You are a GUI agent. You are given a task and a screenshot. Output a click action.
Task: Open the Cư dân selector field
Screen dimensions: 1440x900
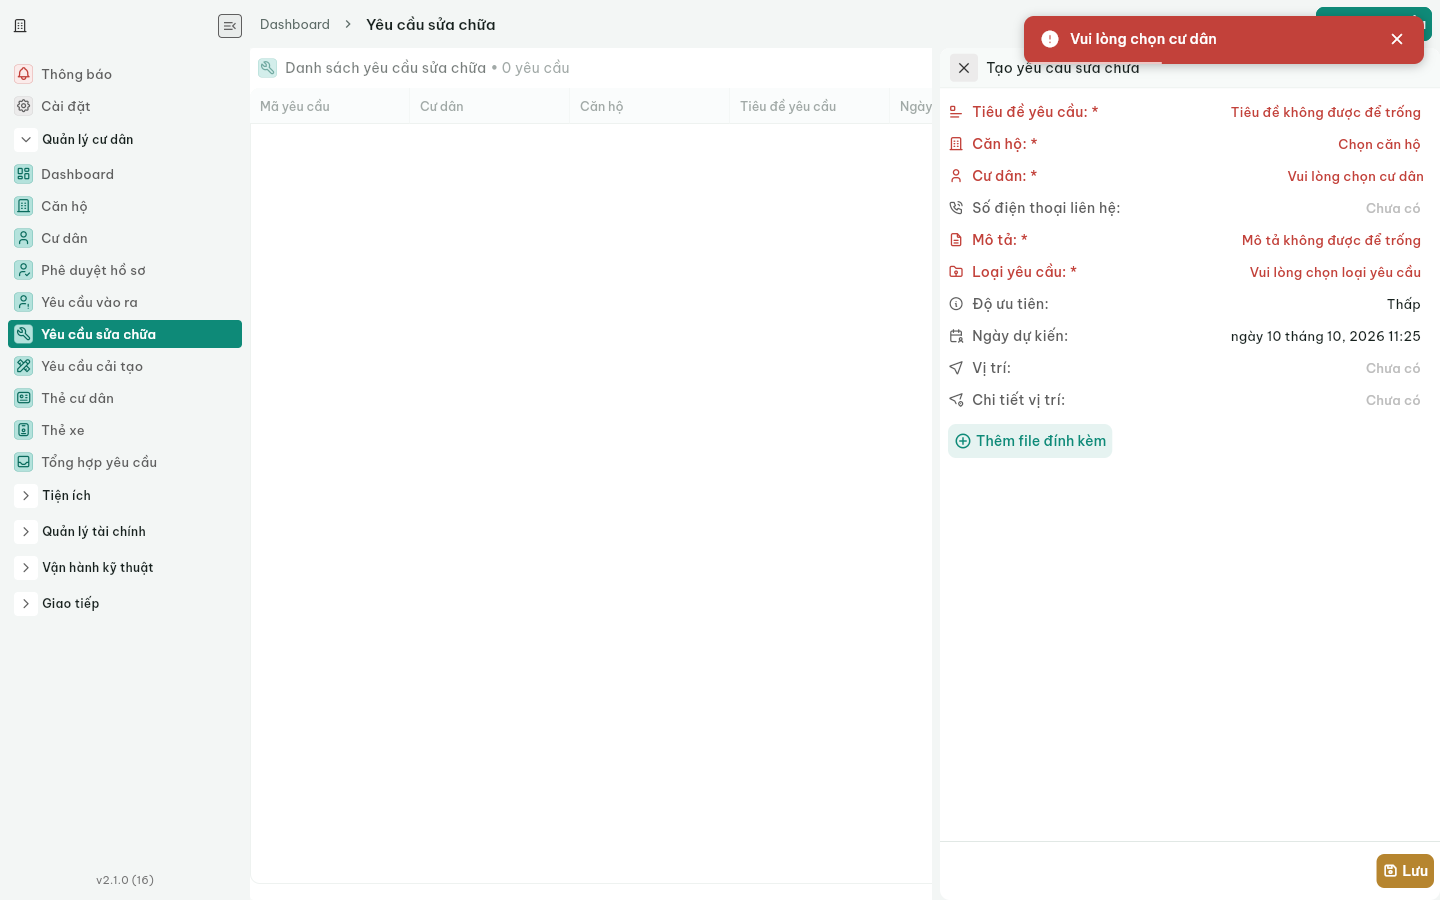coord(1355,176)
